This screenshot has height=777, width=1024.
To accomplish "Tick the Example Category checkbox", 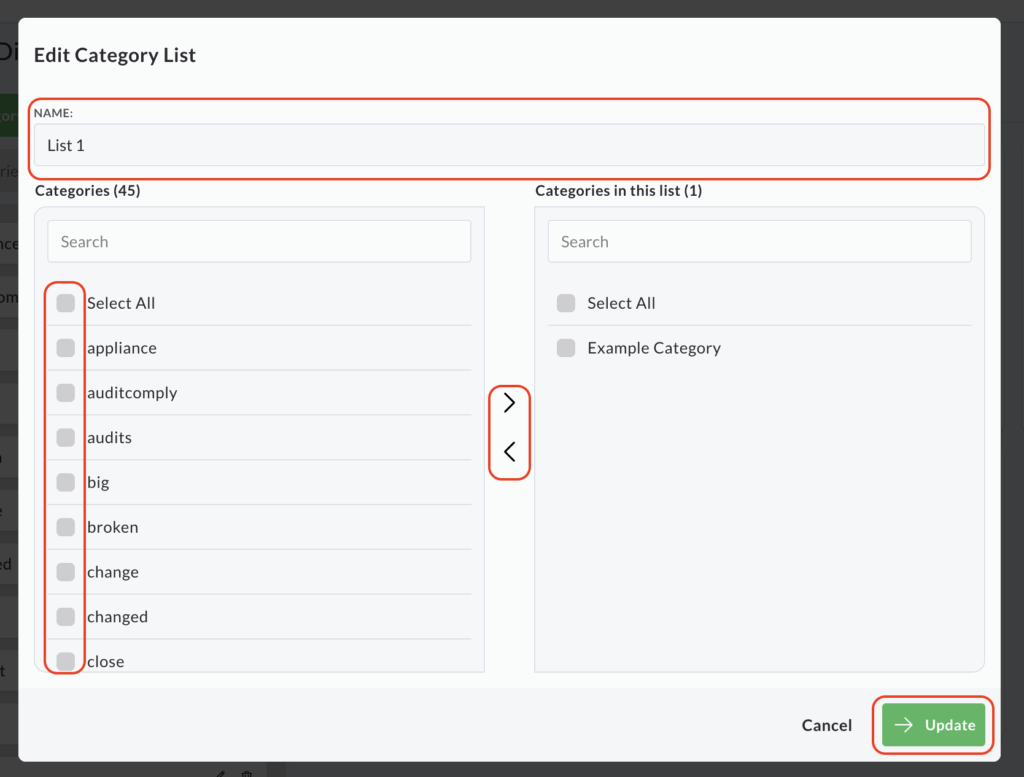I will pyautogui.click(x=566, y=348).
